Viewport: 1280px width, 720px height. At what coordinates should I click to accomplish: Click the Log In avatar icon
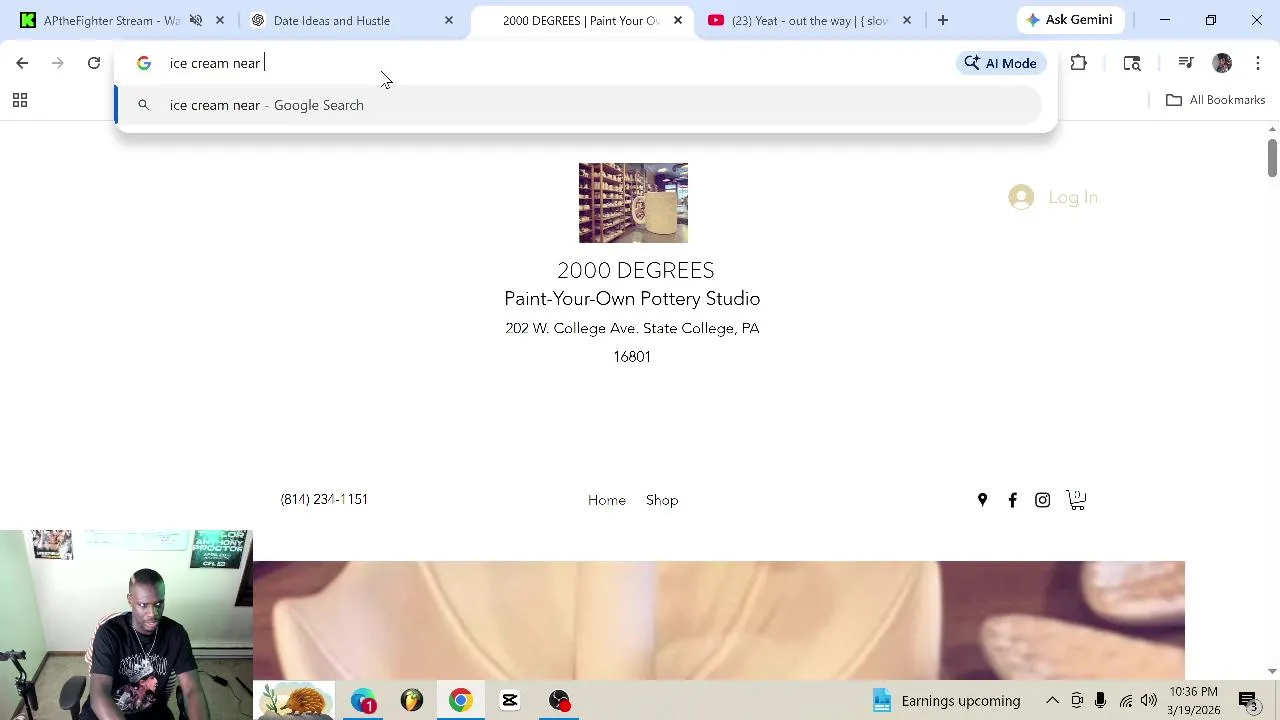[x=1021, y=197]
